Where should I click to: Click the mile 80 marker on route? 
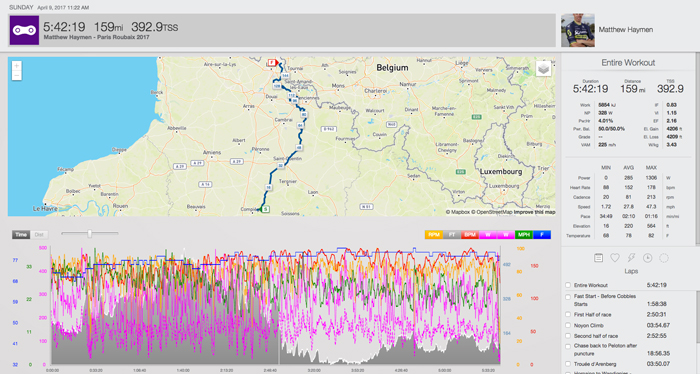[304, 115]
